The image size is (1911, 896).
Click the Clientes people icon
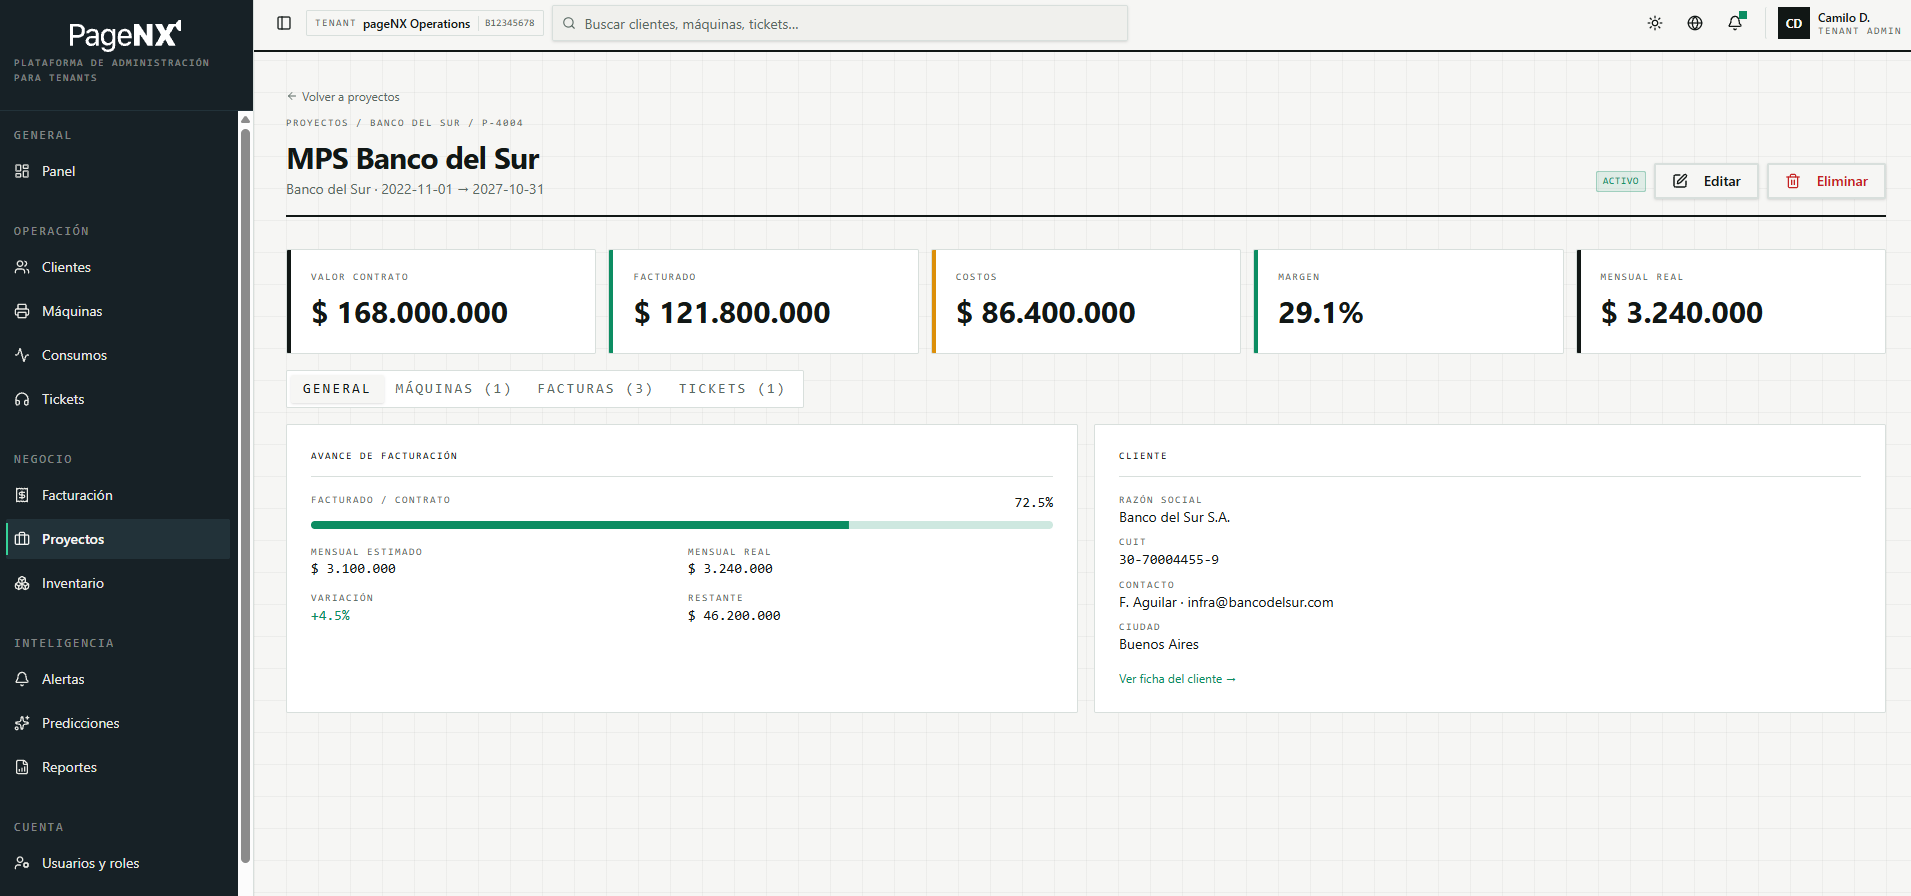point(22,267)
